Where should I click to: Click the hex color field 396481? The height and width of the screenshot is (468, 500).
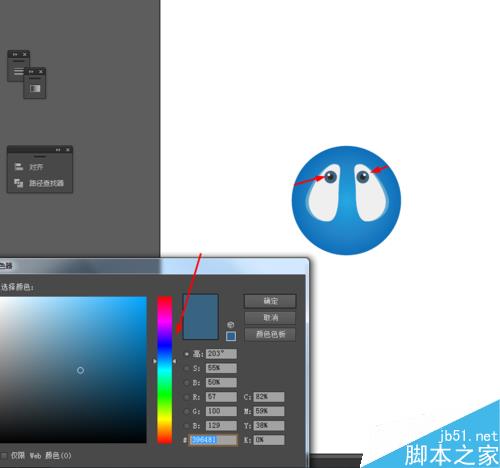click(213, 440)
